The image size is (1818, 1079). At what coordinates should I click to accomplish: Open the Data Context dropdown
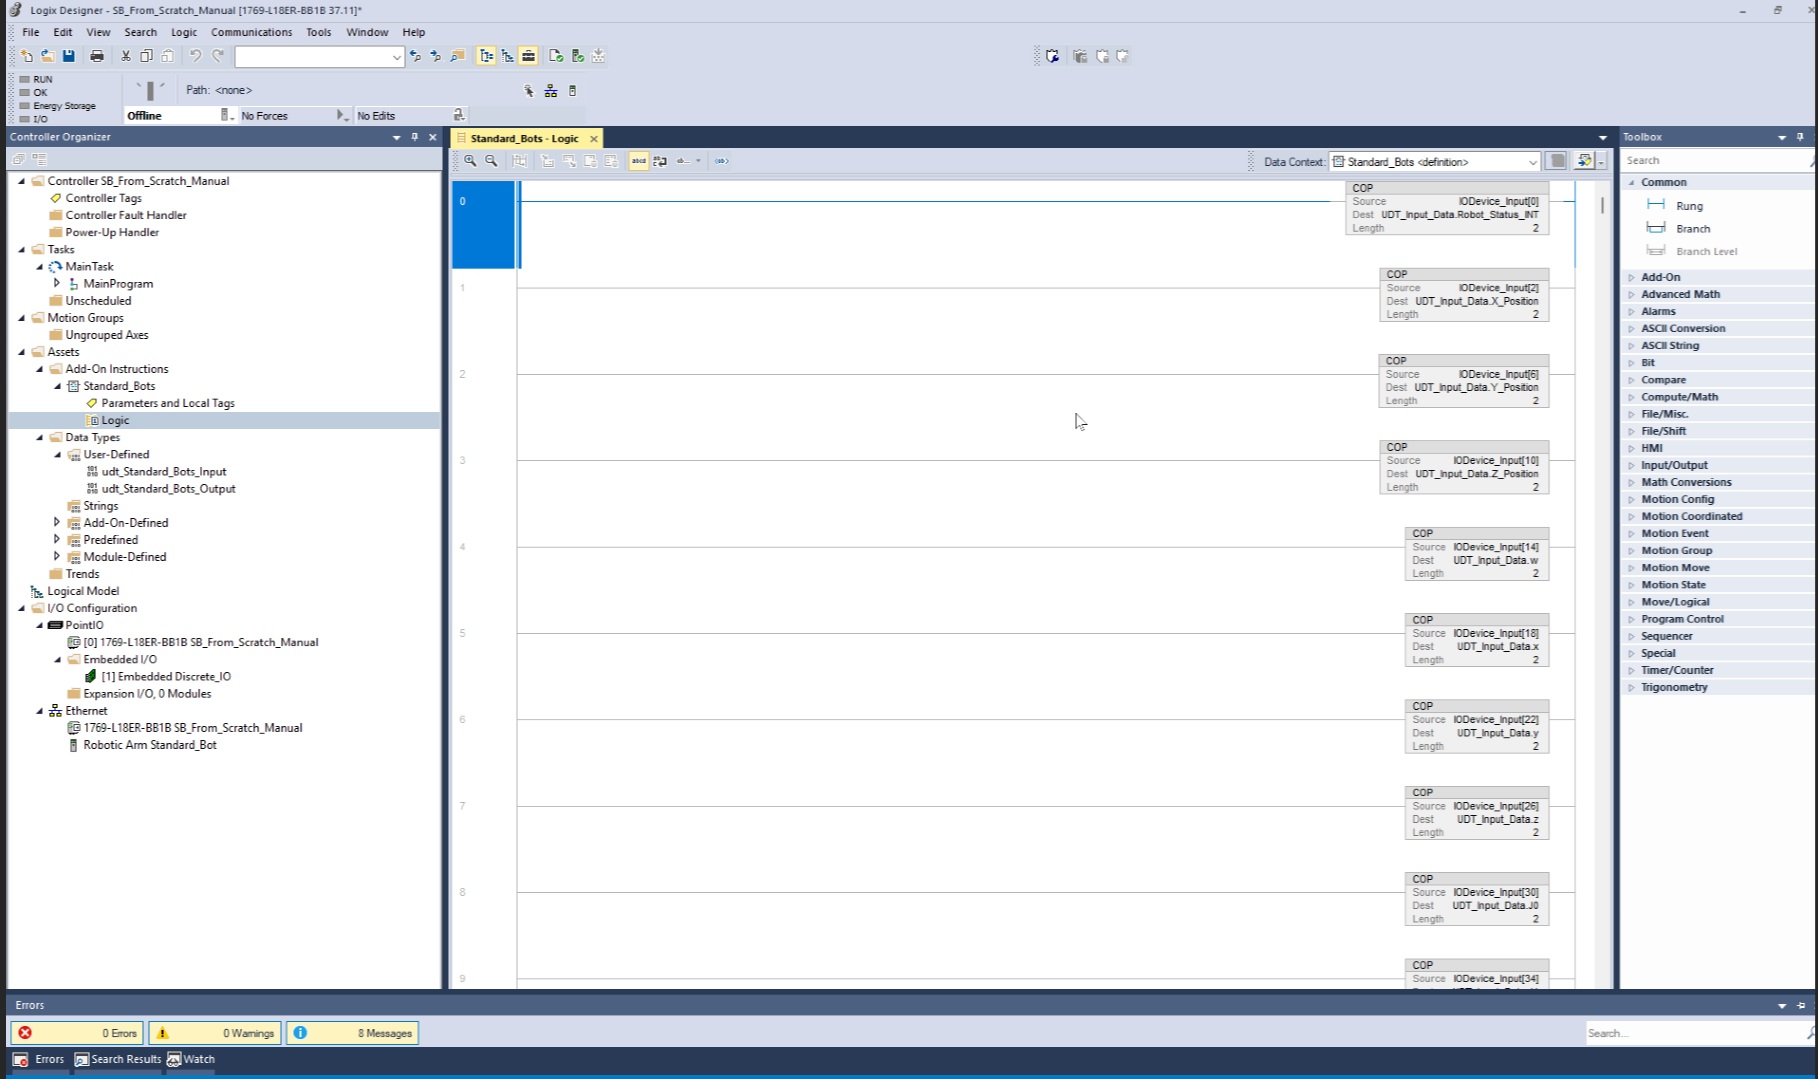pyautogui.click(x=1532, y=162)
